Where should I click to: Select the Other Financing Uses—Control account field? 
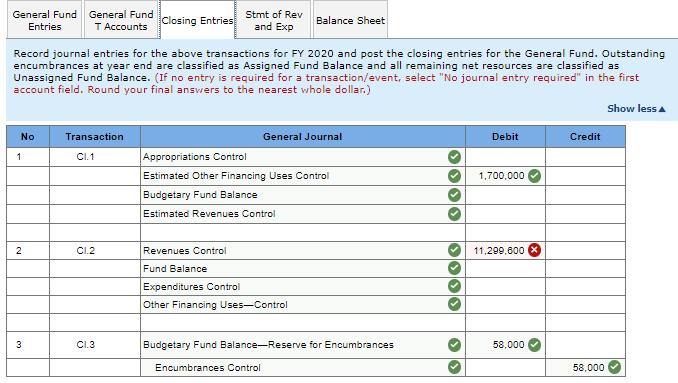pos(303,305)
